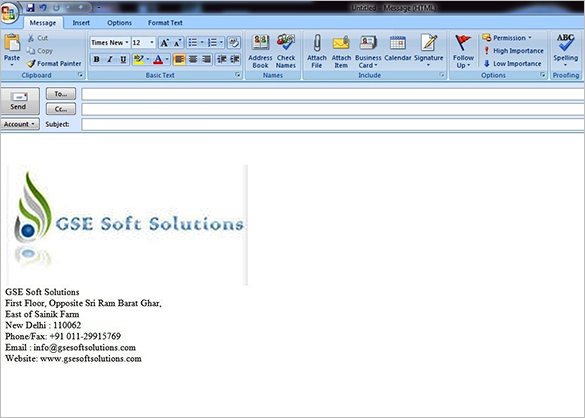Switch to the Insert tab
The height and width of the screenshot is (418, 585).
pyautogui.click(x=81, y=23)
